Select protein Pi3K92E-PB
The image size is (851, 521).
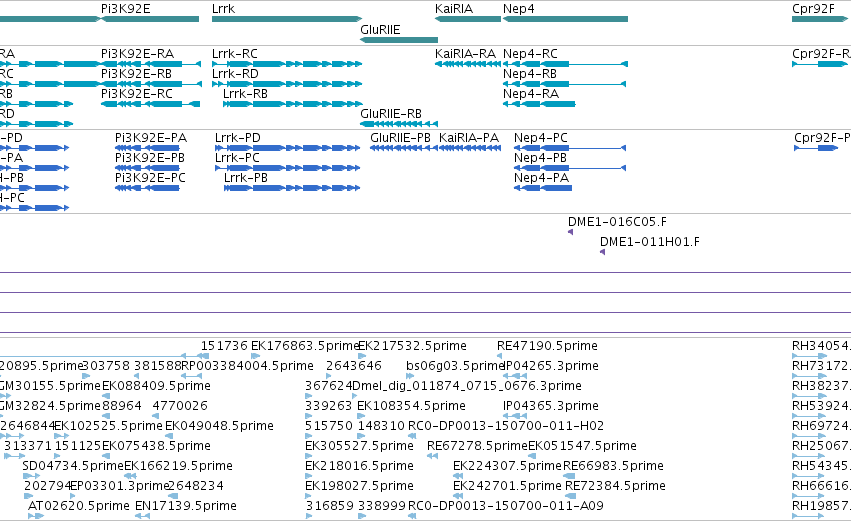coord(150,158)
